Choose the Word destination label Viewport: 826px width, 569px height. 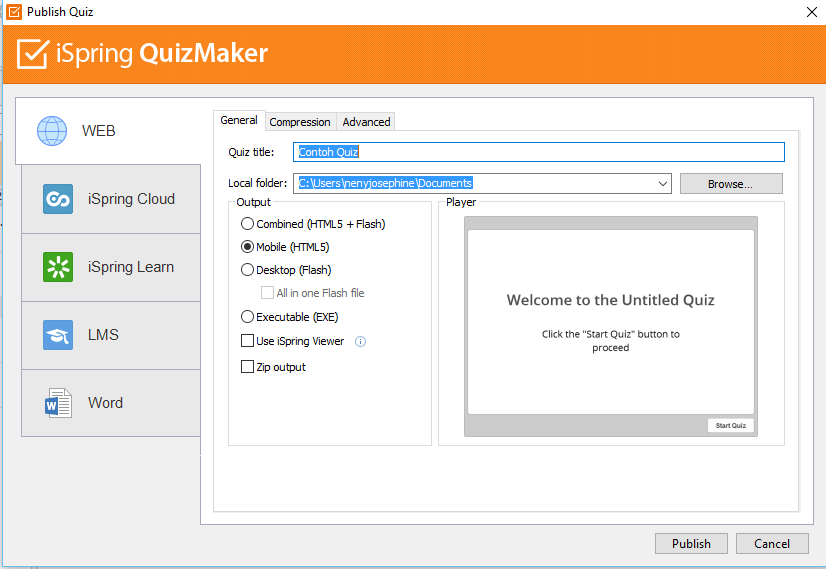[105, 403]
